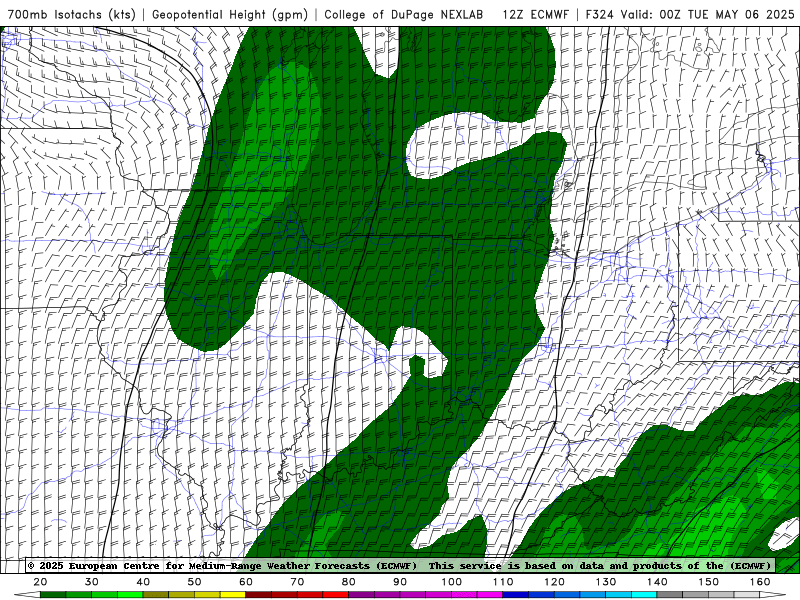Click the bright yellow swatch before 60

pyautogui.click(x=233, y=595)
